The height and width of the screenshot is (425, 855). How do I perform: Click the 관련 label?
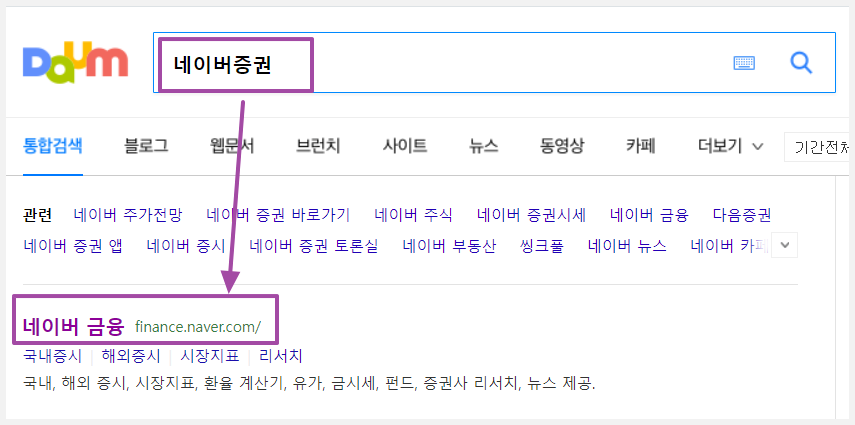[38, 216]
